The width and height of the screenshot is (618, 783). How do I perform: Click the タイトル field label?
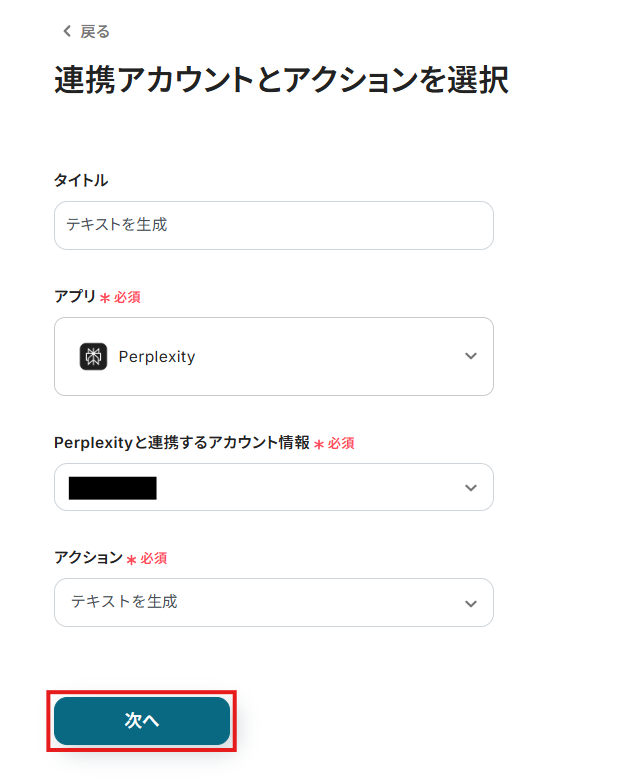(81, 180)
